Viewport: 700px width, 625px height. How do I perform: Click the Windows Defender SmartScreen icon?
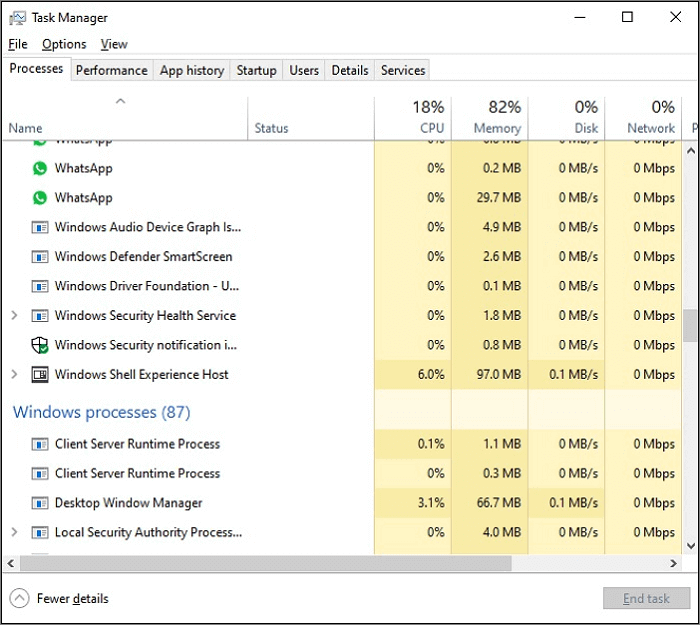pos(40,257)
